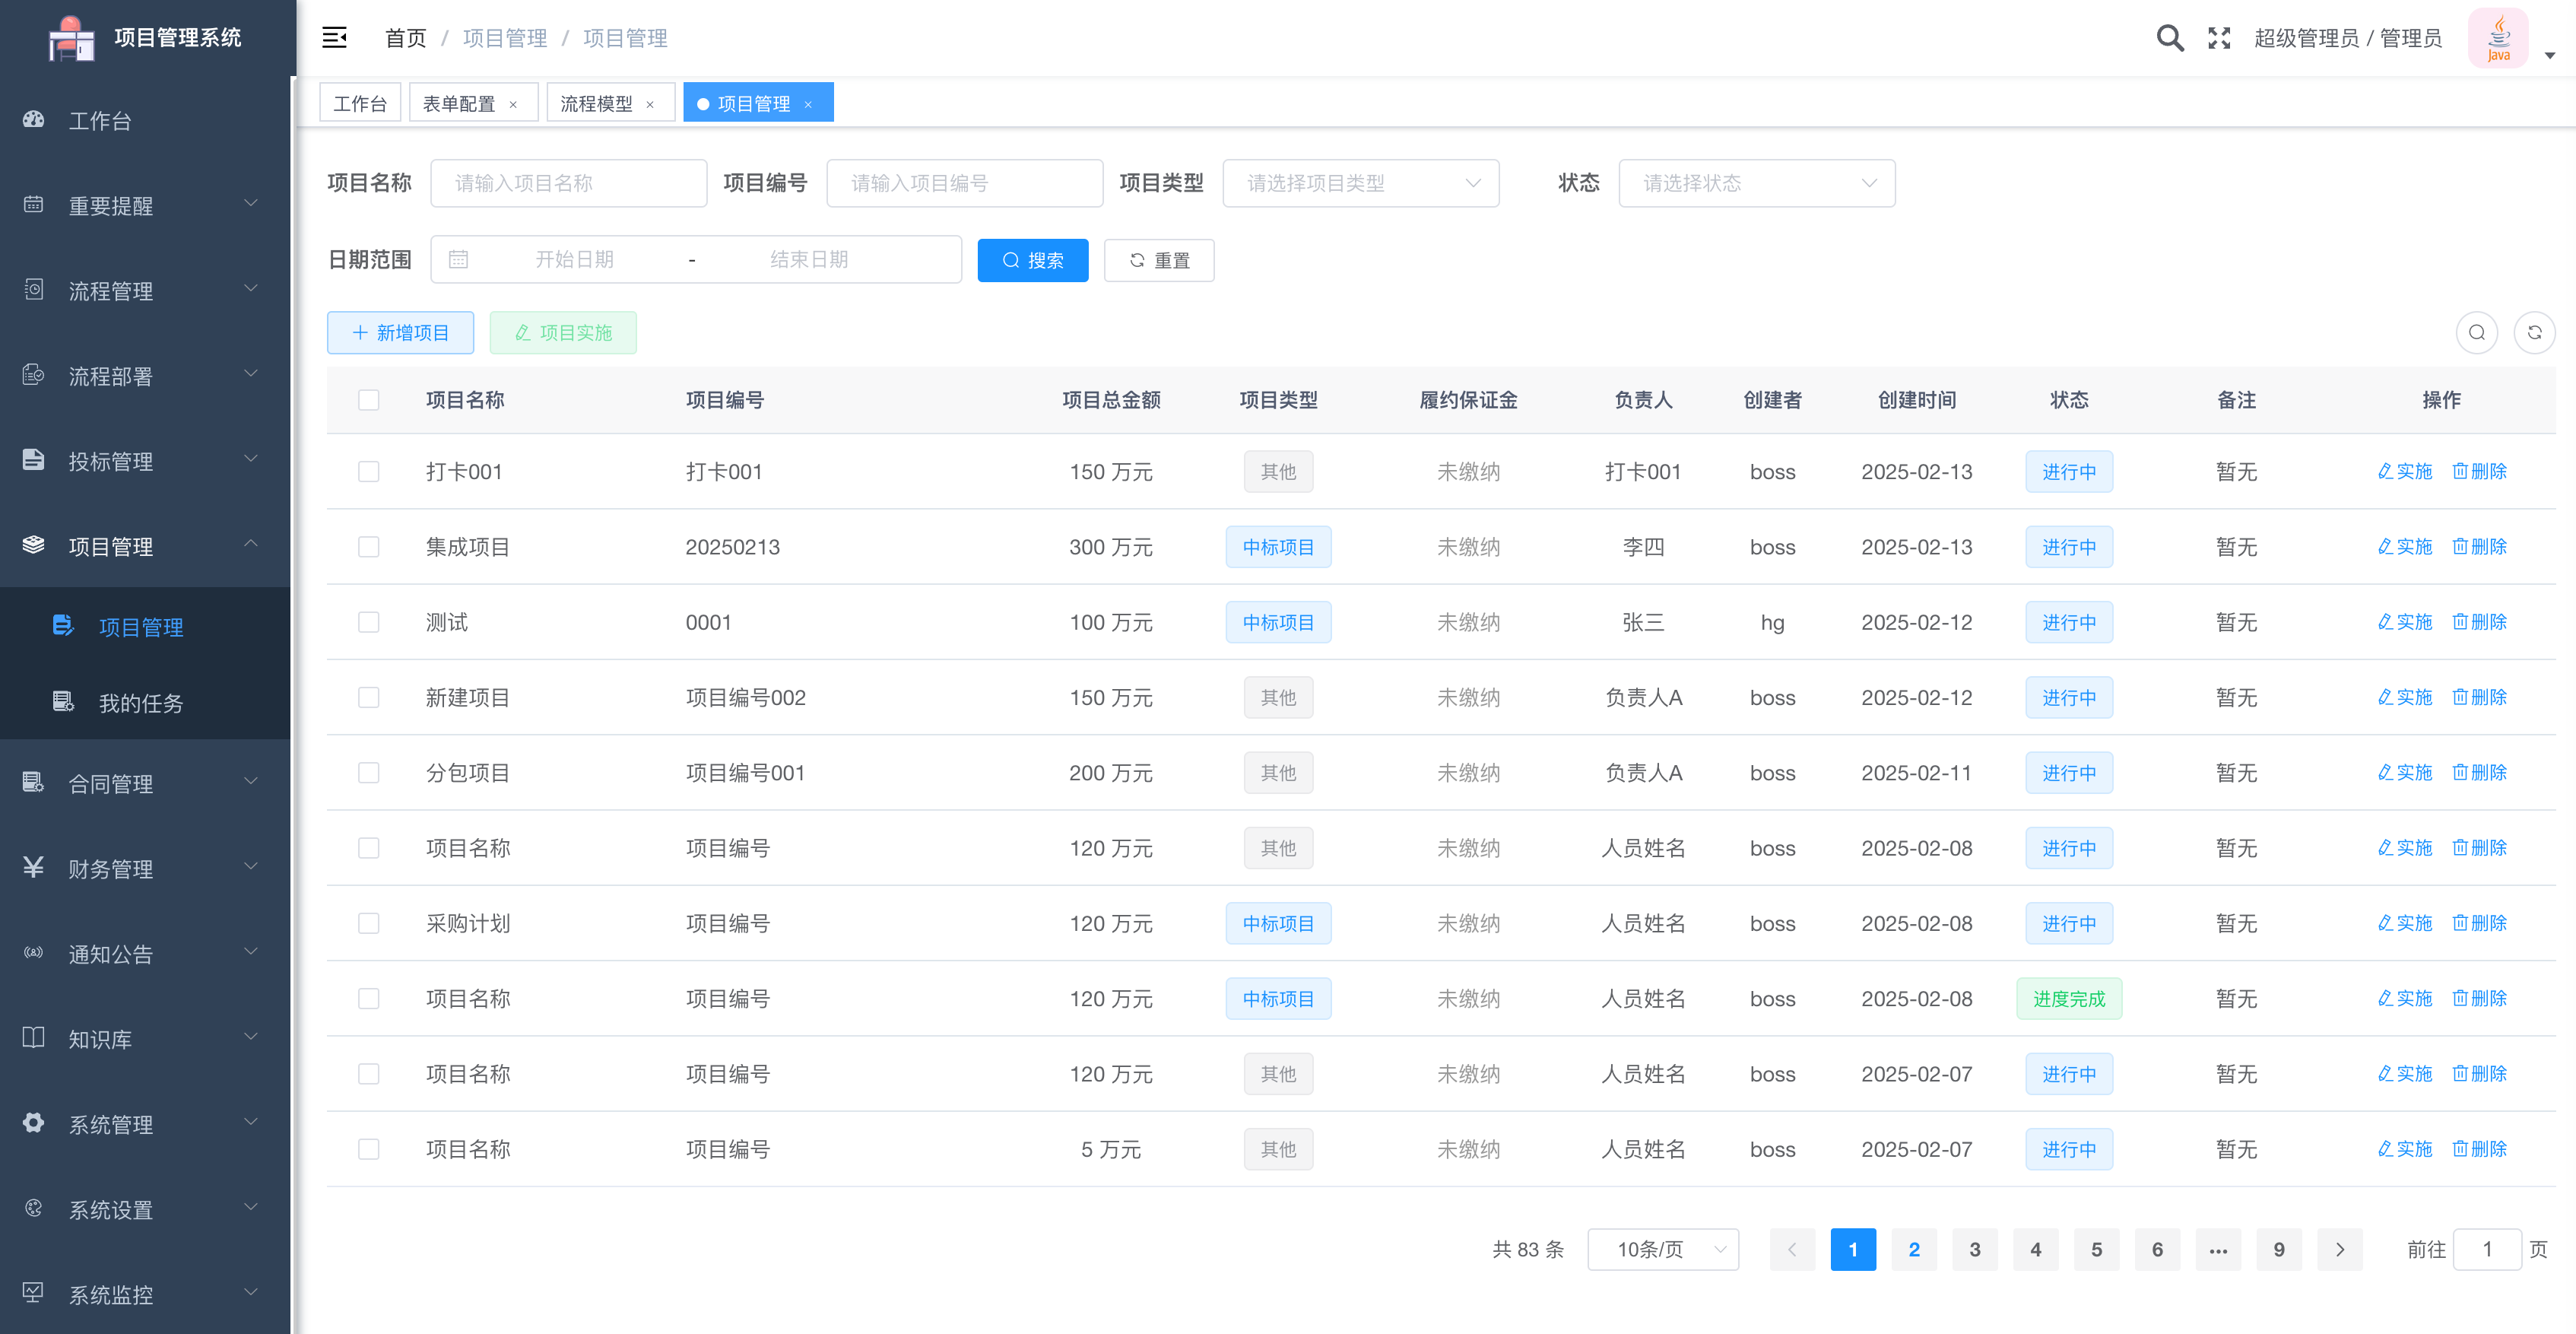The height and width of the screenshot is (1334, 2576).
Task: Click the 新增项目 button
Action: [400, 332]
